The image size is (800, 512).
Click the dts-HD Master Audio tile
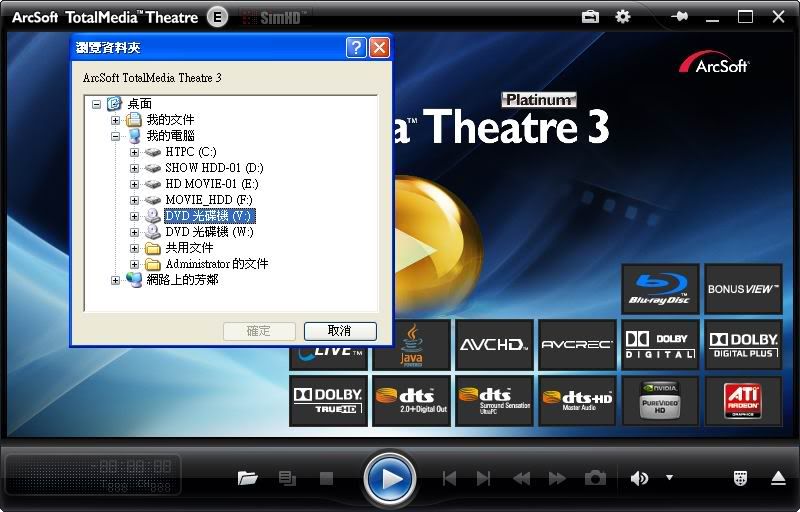click(577, 401)
